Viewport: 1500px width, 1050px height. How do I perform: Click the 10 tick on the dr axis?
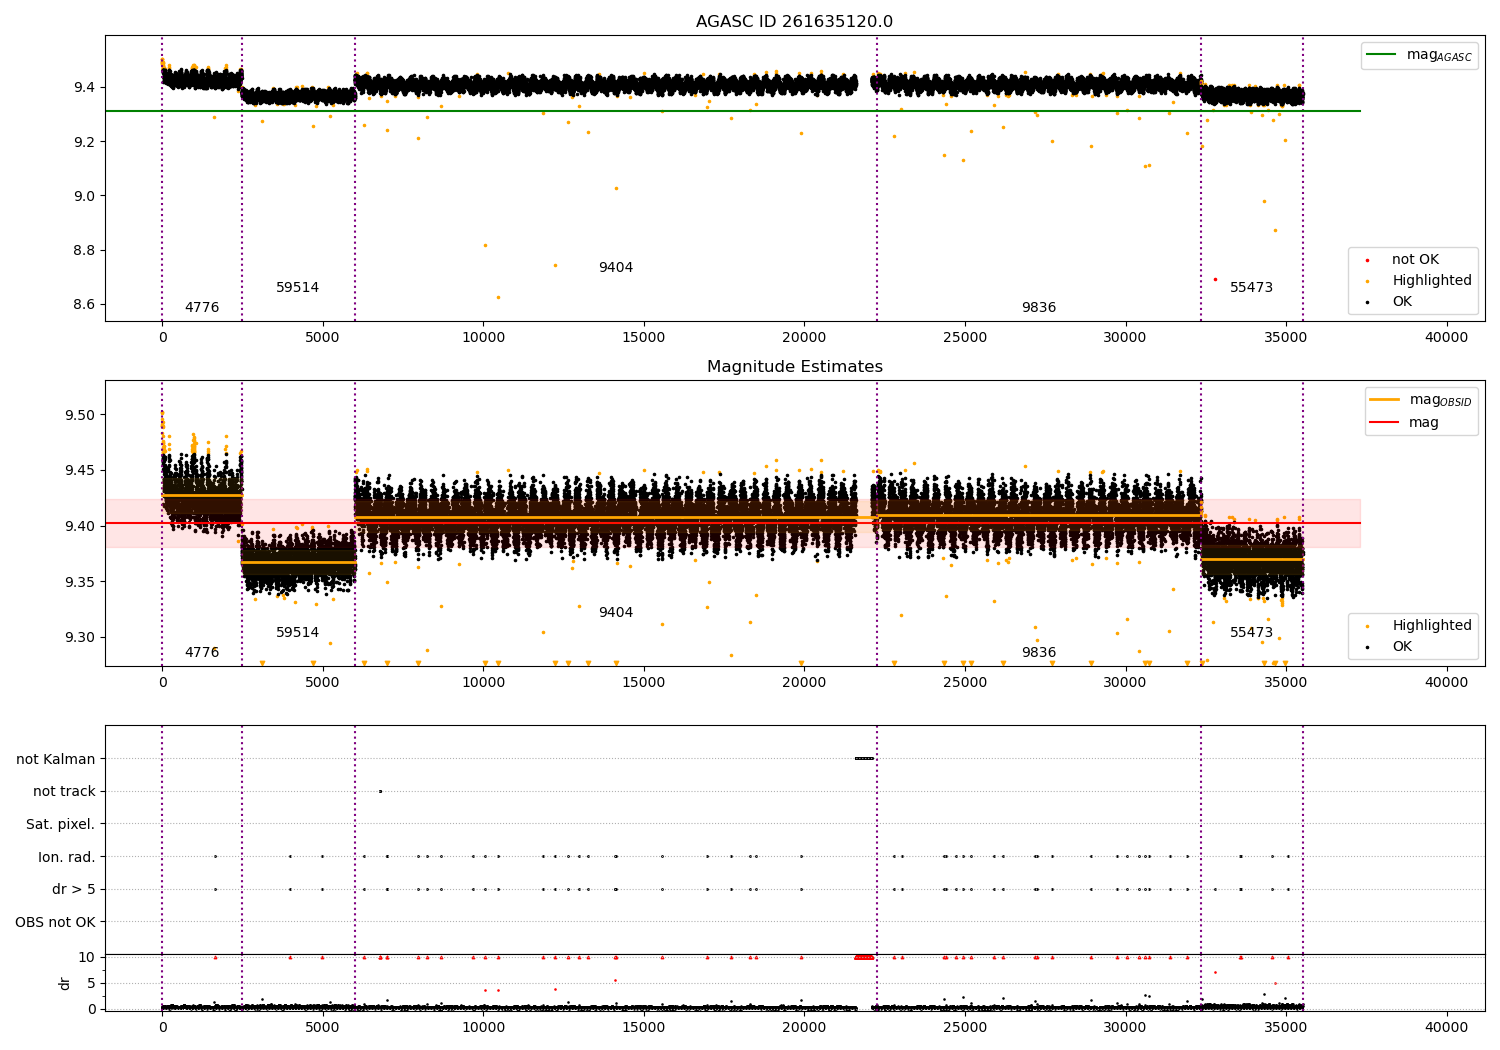coord(87,957)
